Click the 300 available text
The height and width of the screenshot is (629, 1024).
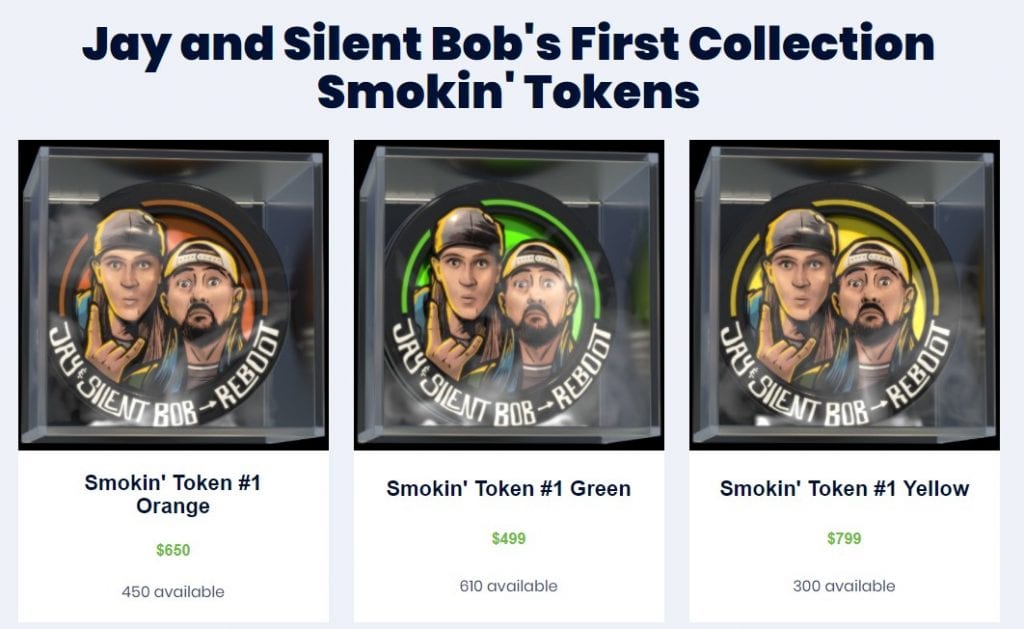coord(844,586)
